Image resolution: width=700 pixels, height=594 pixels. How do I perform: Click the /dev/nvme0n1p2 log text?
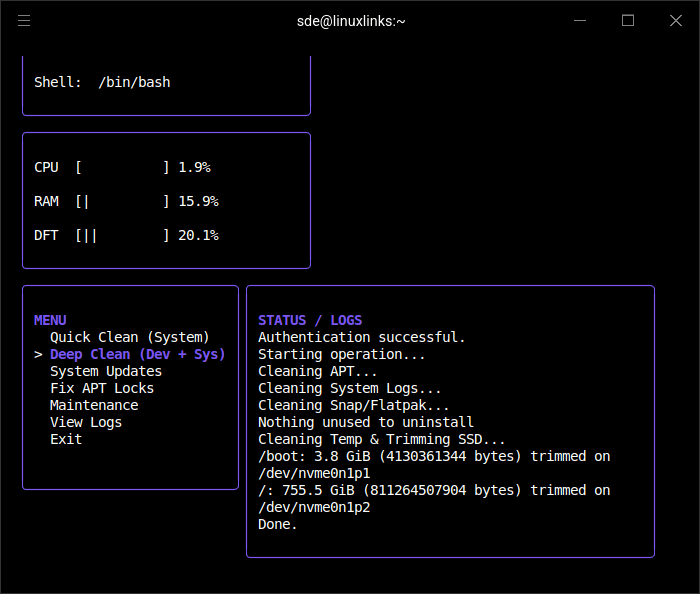click(x=314, y=507)
